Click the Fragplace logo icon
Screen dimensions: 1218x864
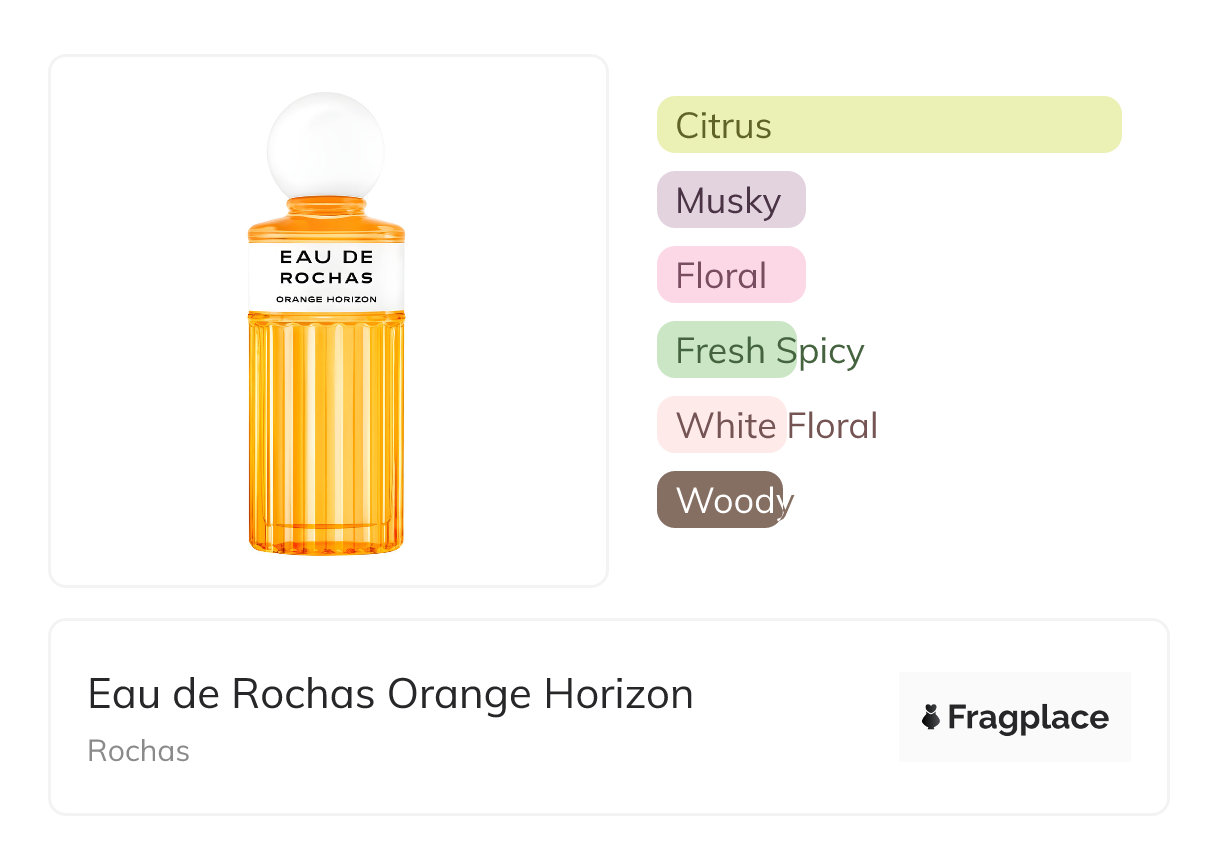pyautogui.click(x=931, y=717)
